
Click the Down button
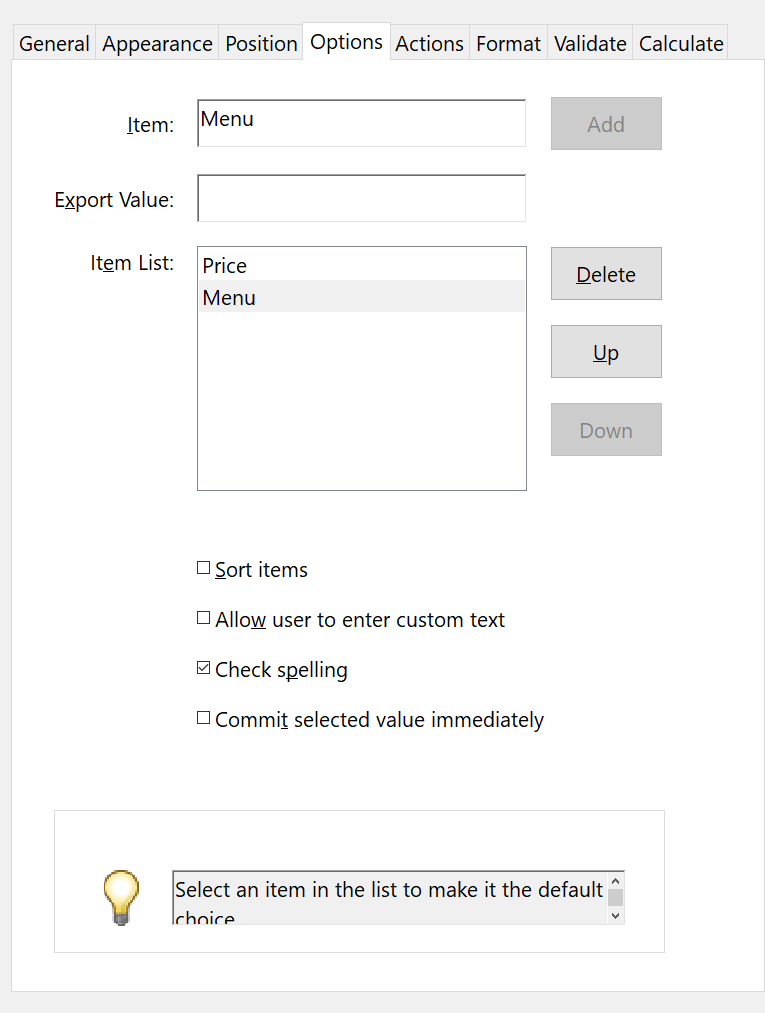point(606,429)
